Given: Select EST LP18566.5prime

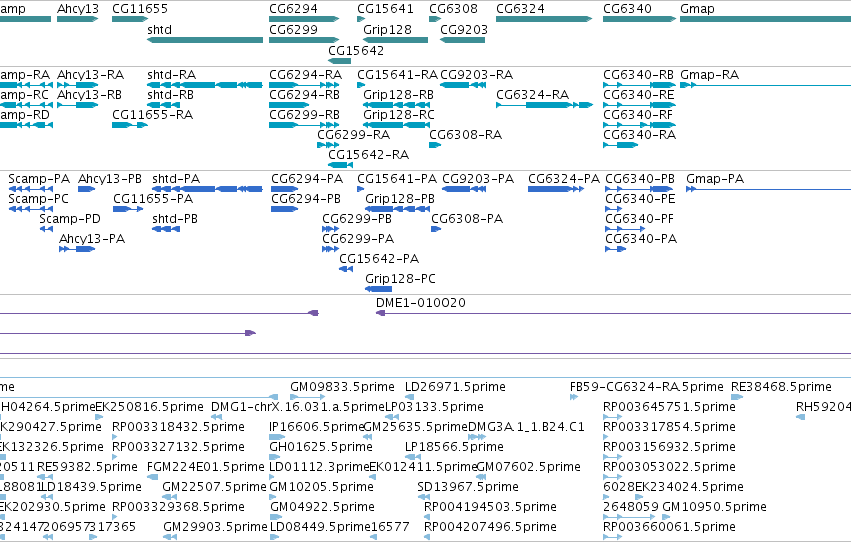Looking at the screenshot, I should coord(454,447).
